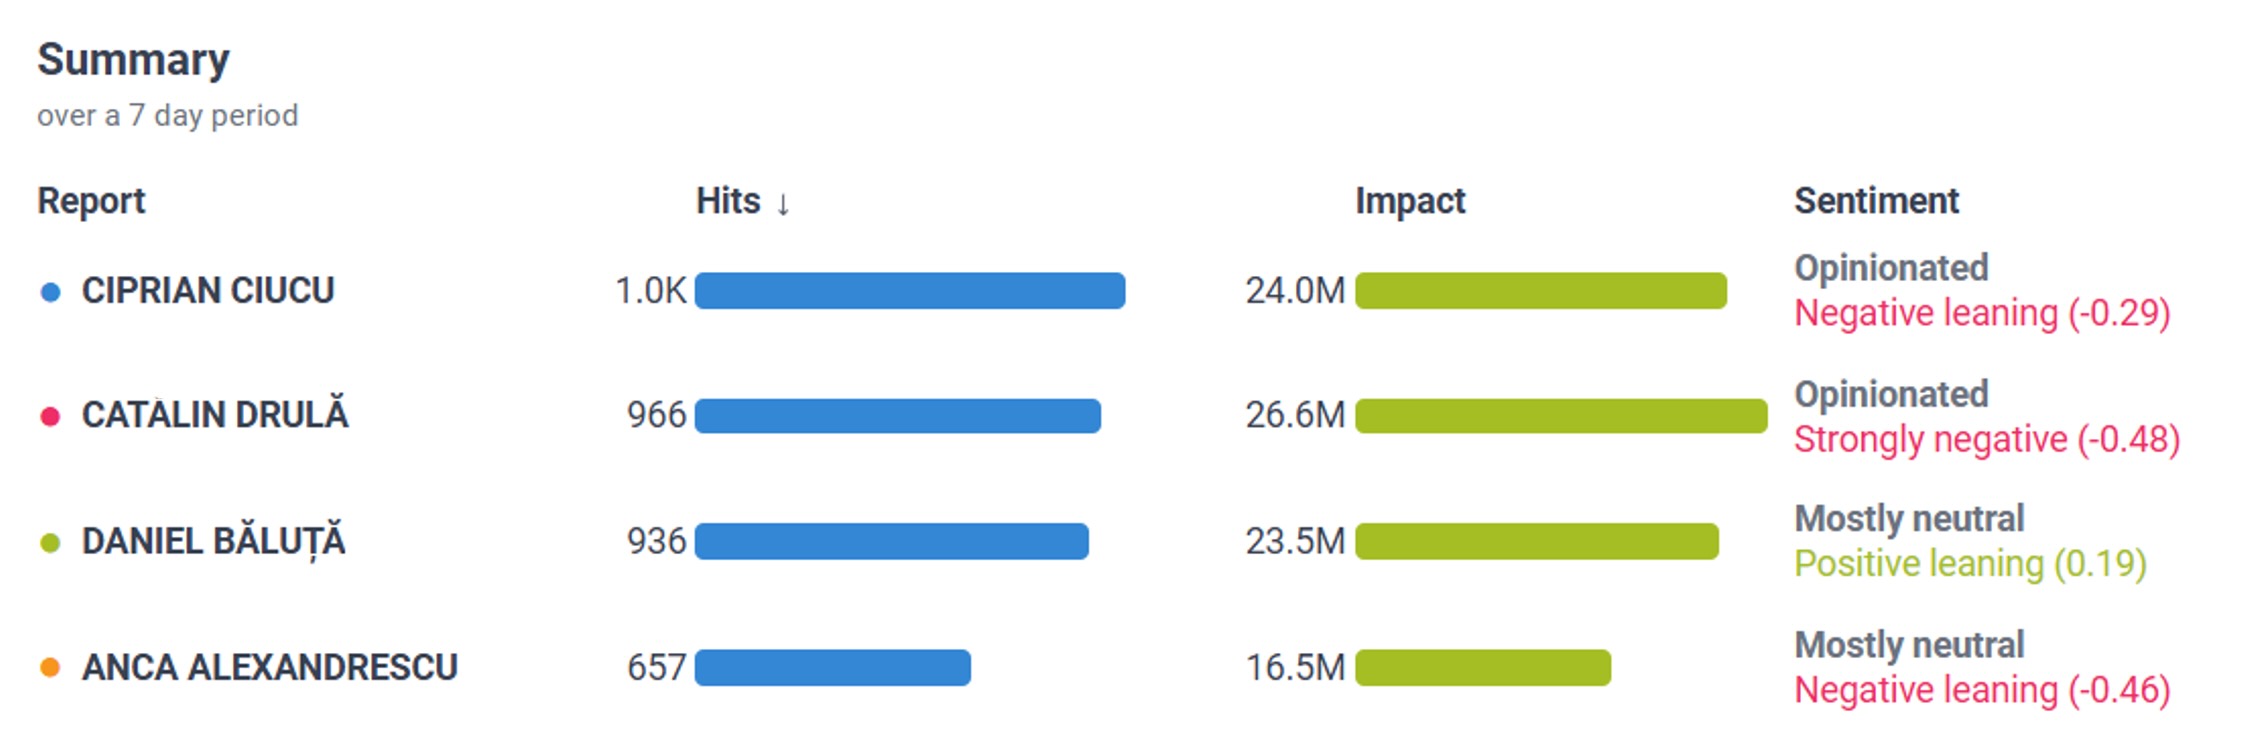
Task: Click the green dot beside Daniel Băluță
Action: [x=50, y=543]
